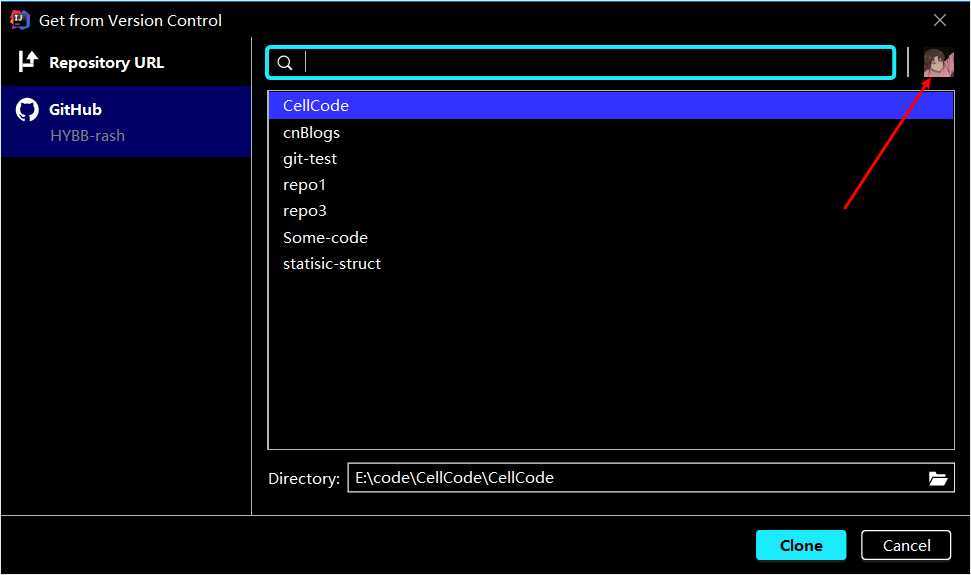This screenshot has height=575, width=971.
Task: Select the statisic-struct repository
Action: click(611, 264)
